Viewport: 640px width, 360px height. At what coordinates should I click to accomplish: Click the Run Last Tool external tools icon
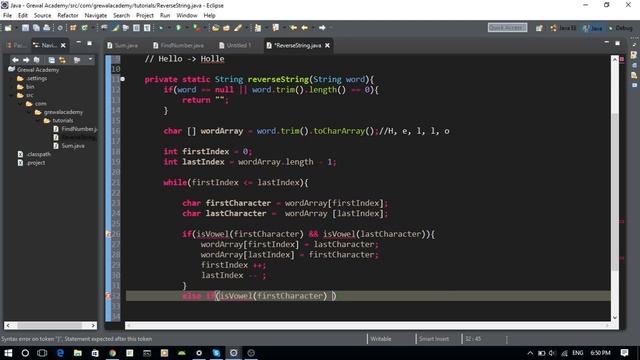[x=196, y=28]
